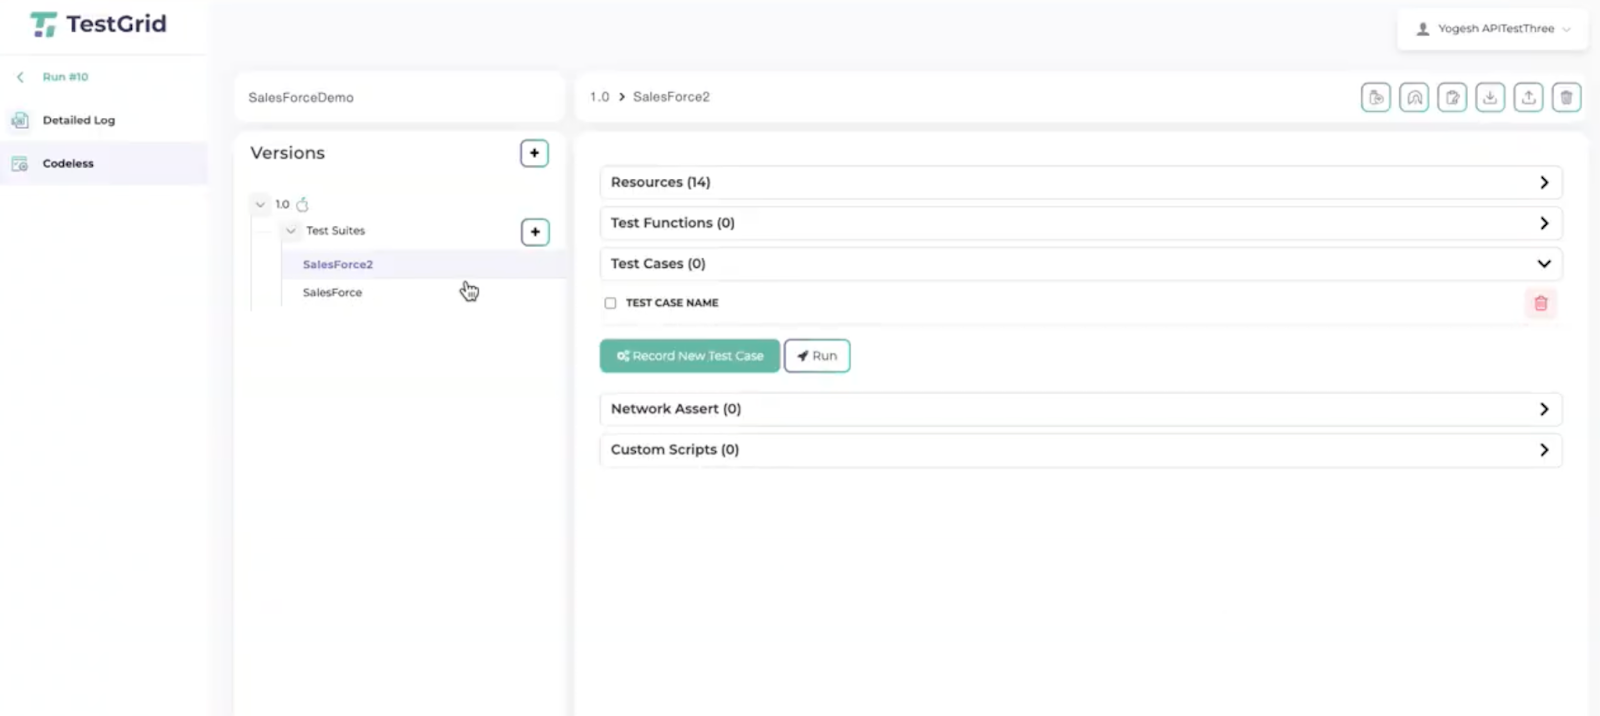
Task: Click the SalesForce2 breadcrumb
Action: [671, 97]
